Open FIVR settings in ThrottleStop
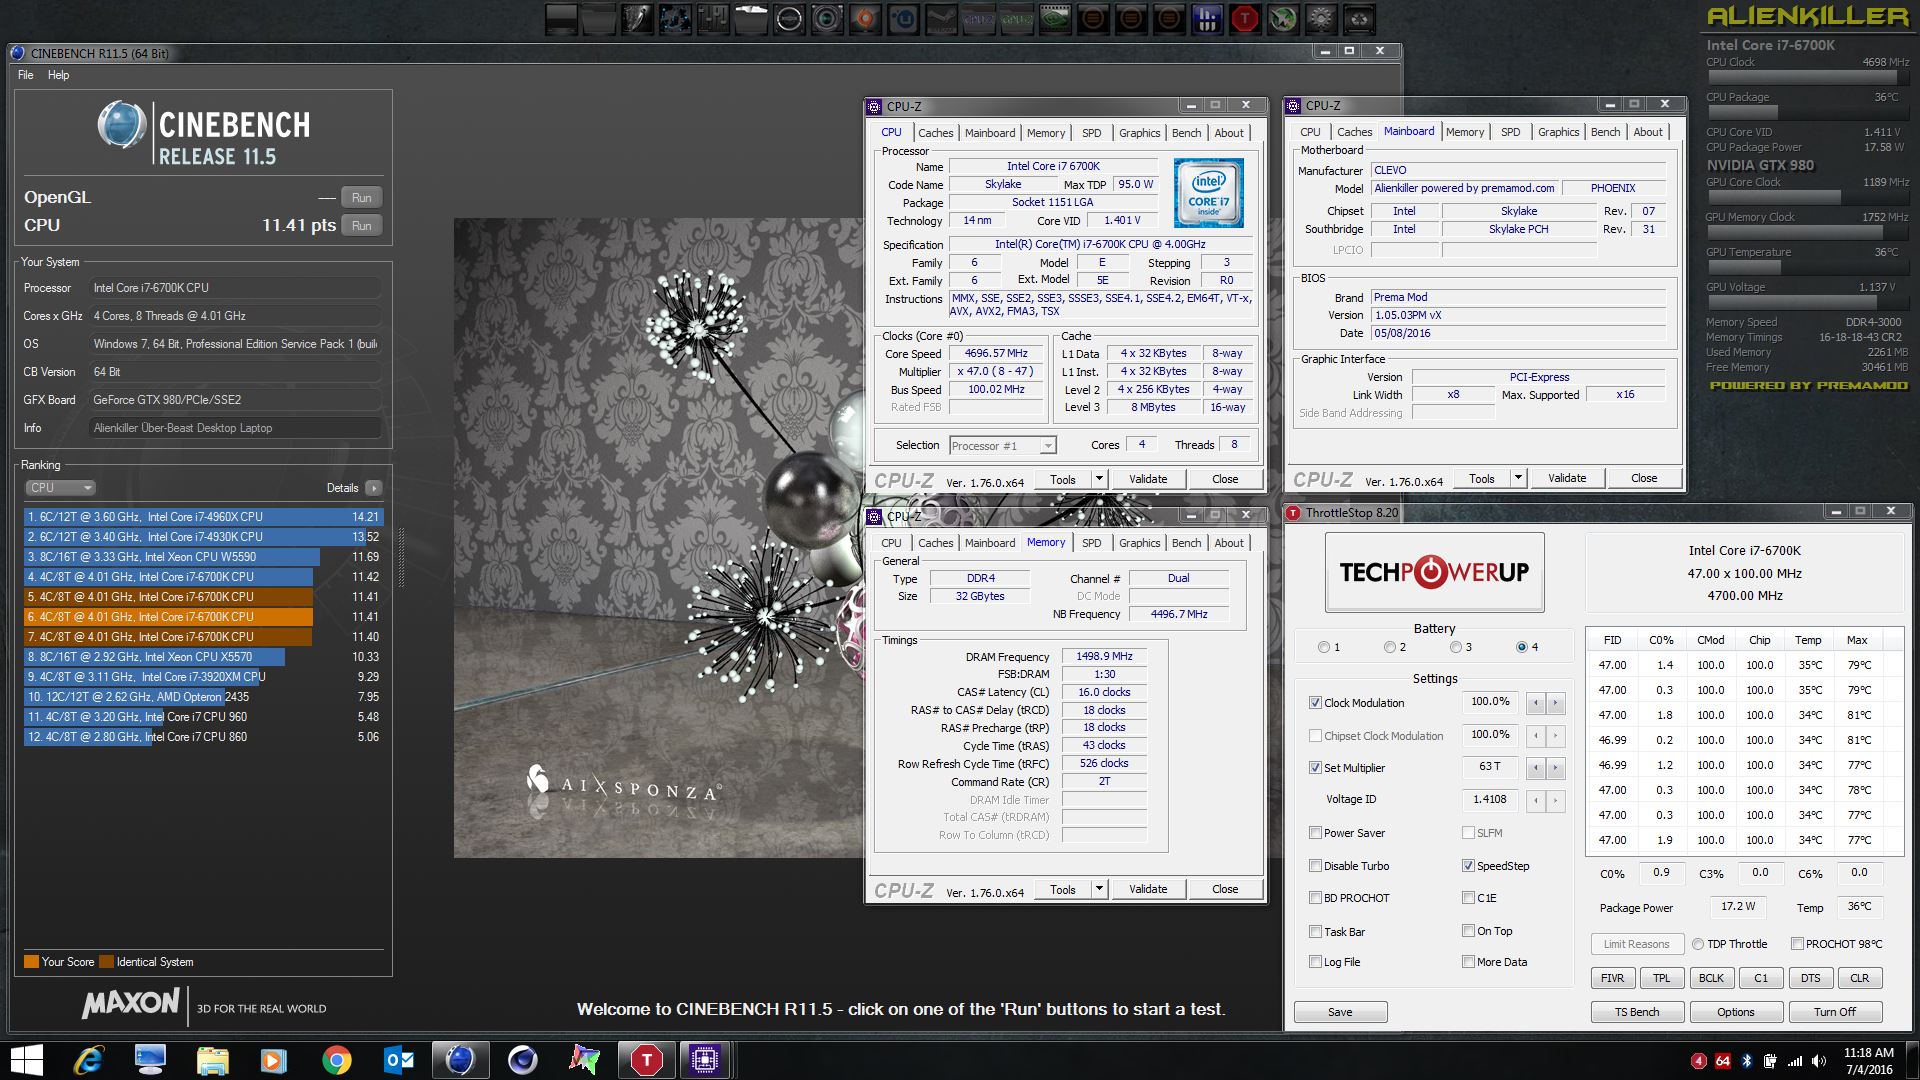 coord(1613,978)
